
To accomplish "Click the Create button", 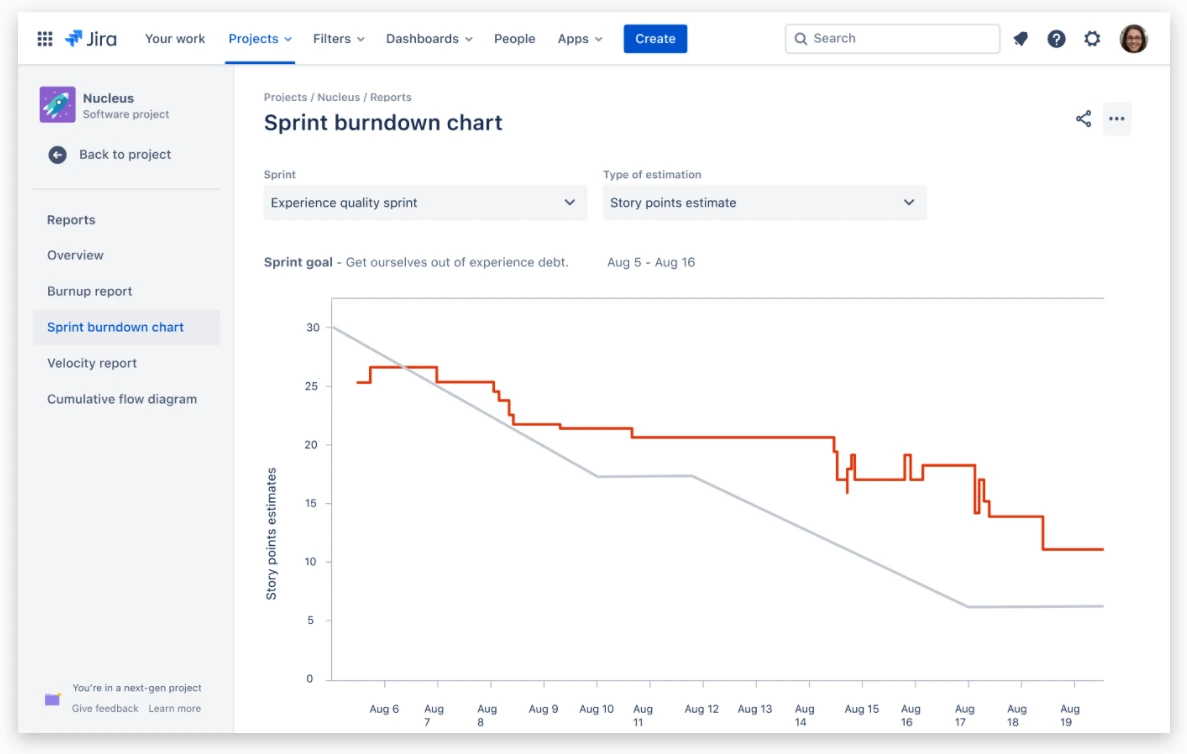I will 655,39.
